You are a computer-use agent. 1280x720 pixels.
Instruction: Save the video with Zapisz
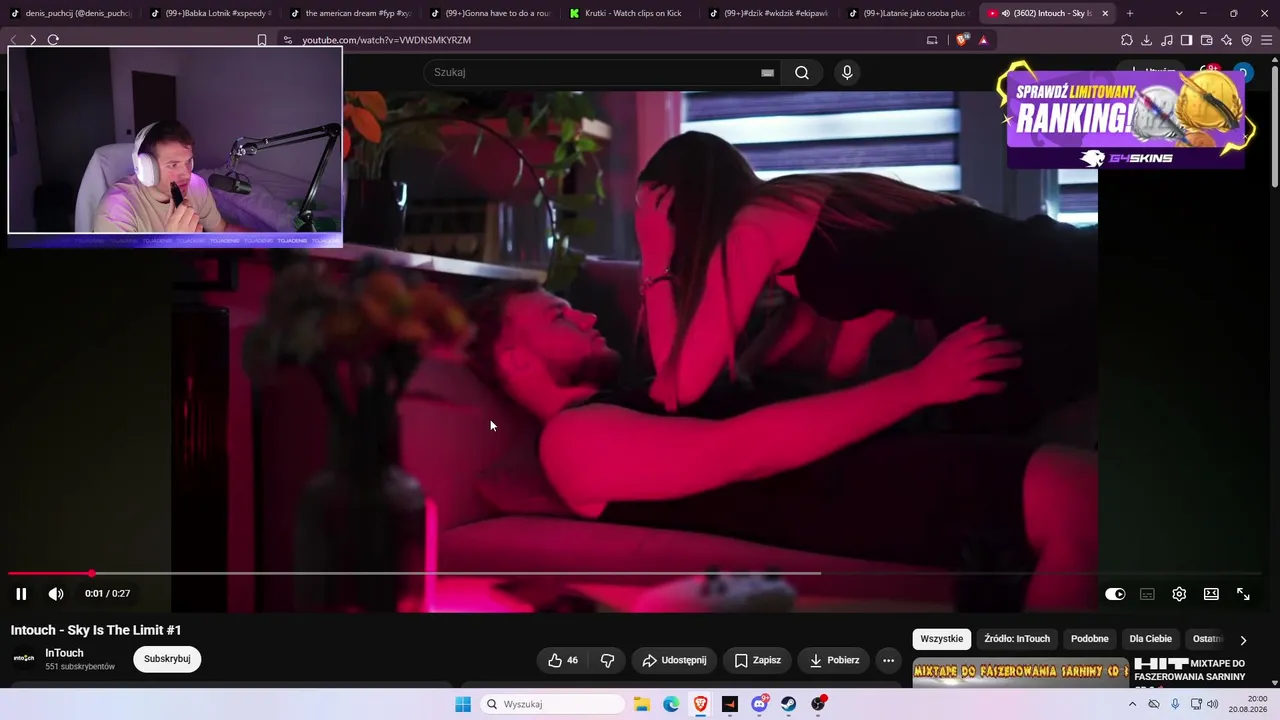[x=757, y=660]
